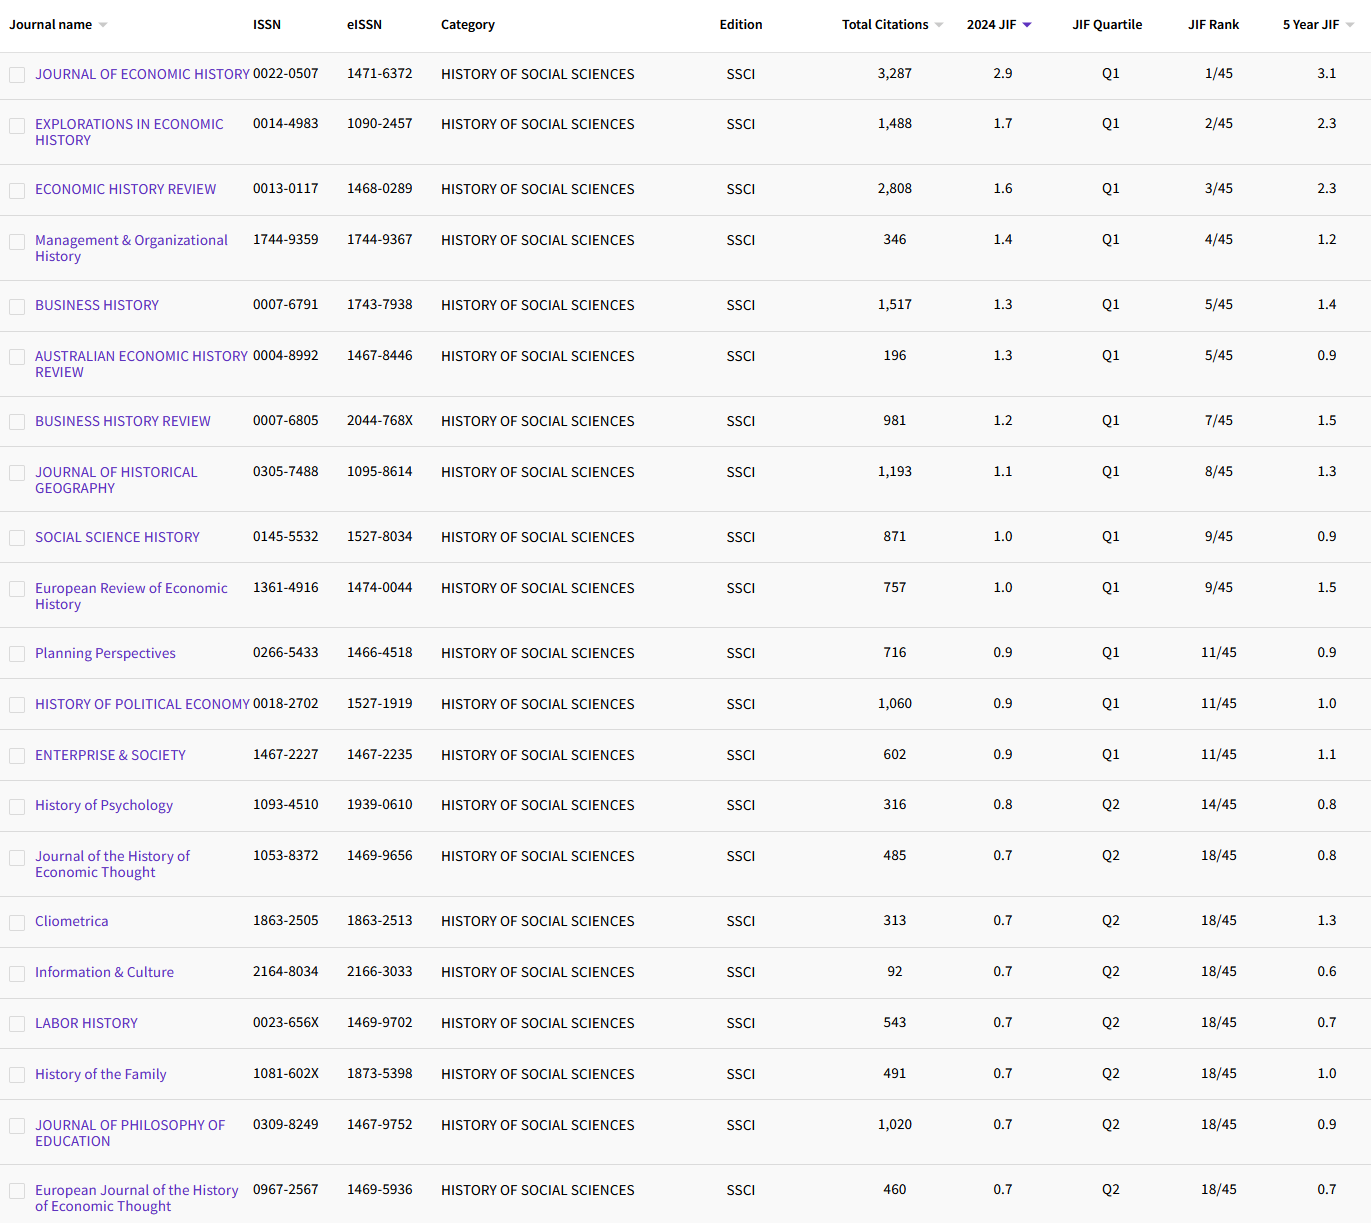Click JIF Rank cell 14/45

[x=1219, y=805]
